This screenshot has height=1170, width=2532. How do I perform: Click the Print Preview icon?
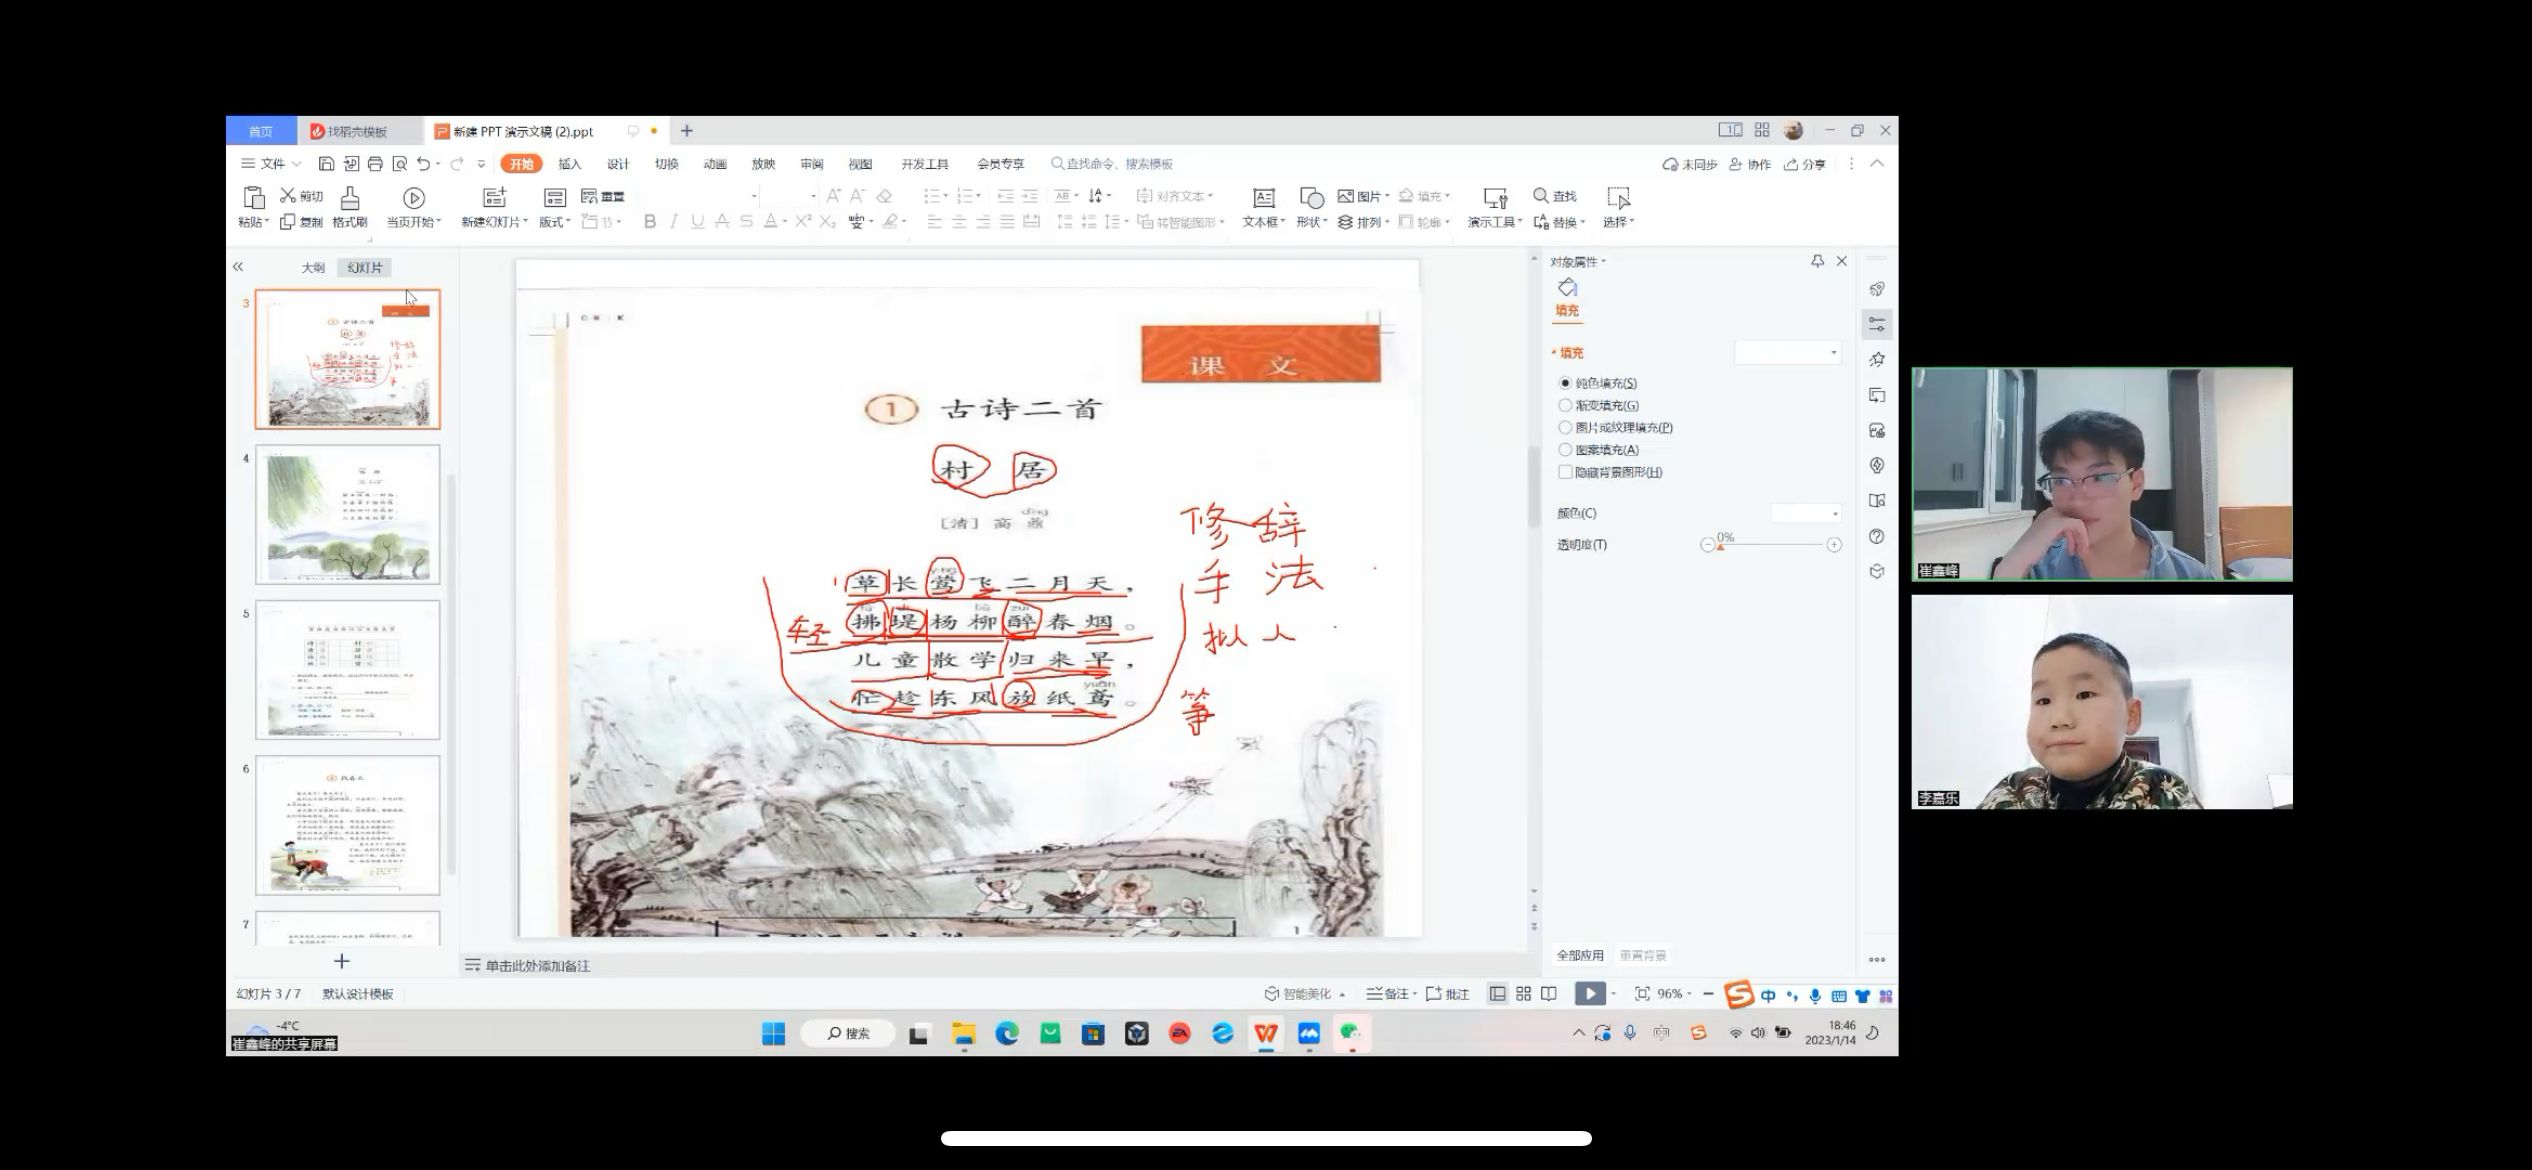click(399, 163)
